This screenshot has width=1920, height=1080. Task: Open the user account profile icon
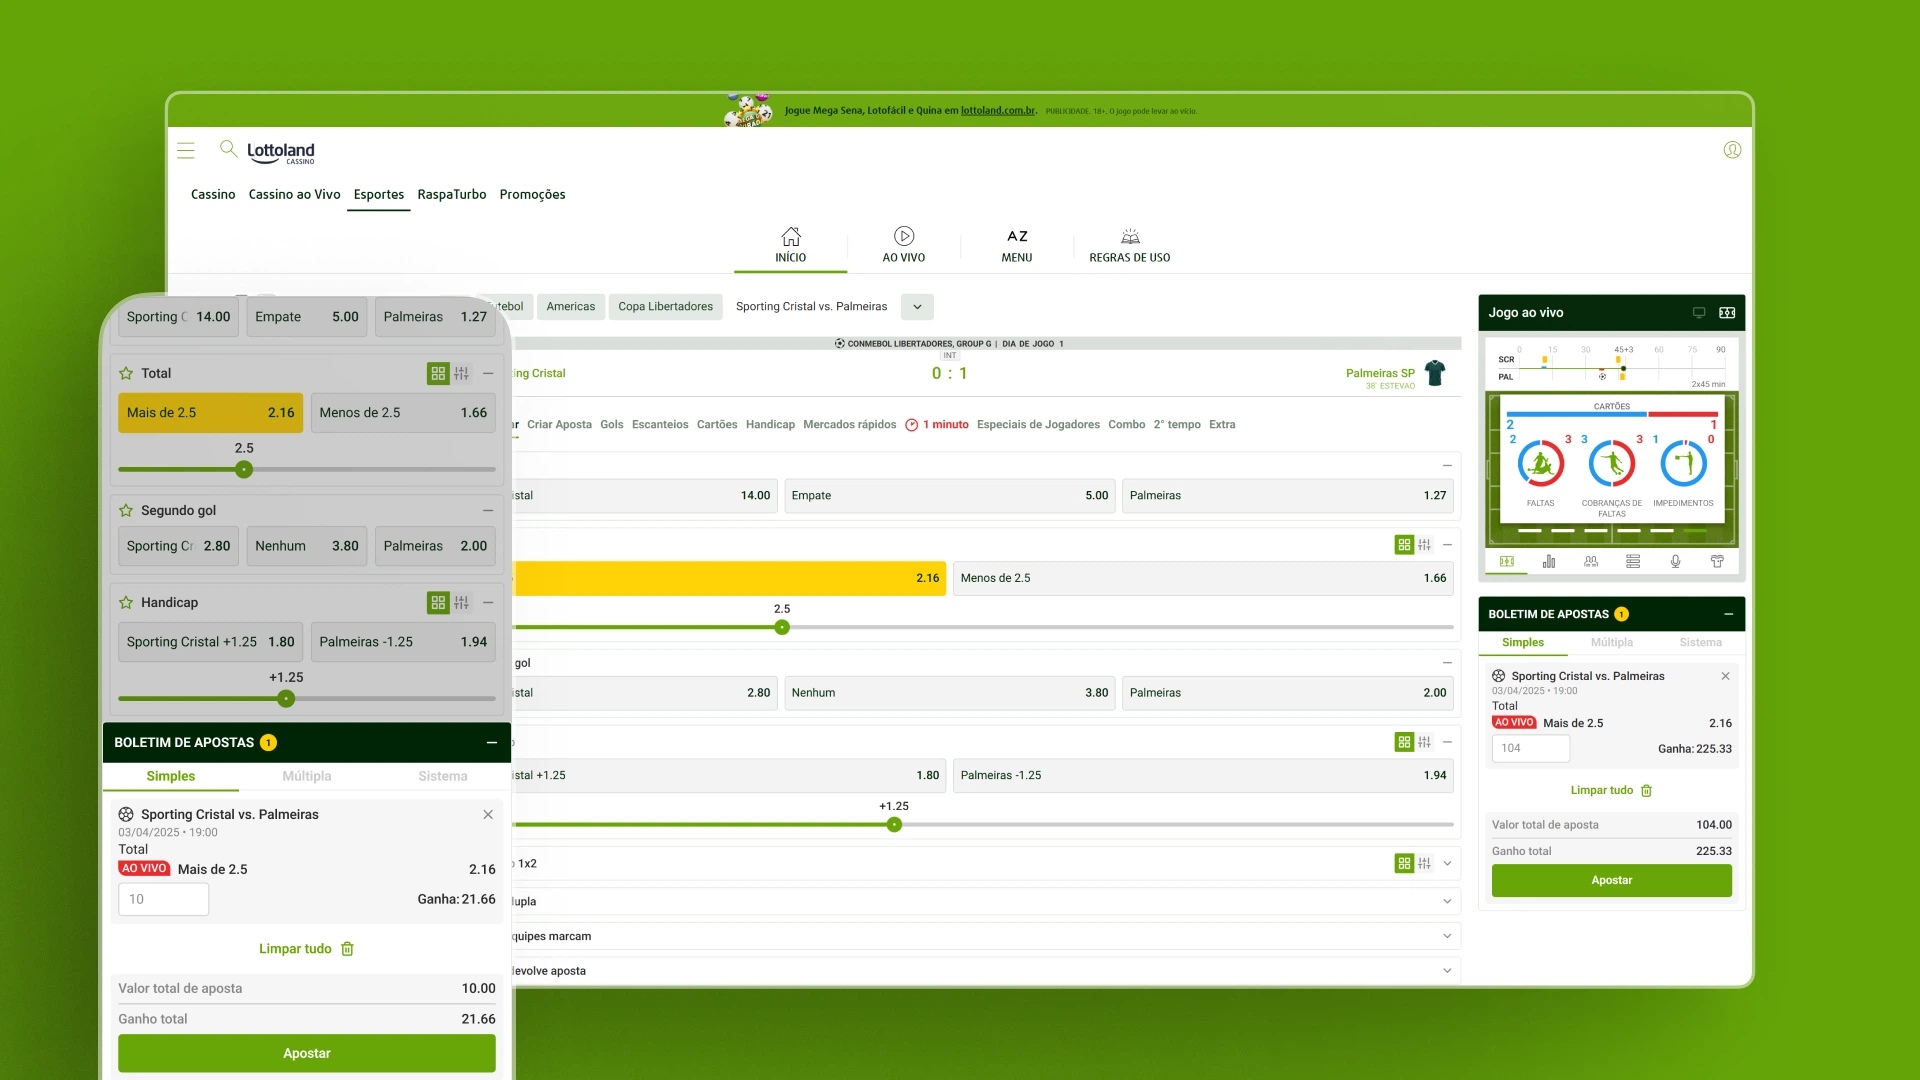(1732, 150)
